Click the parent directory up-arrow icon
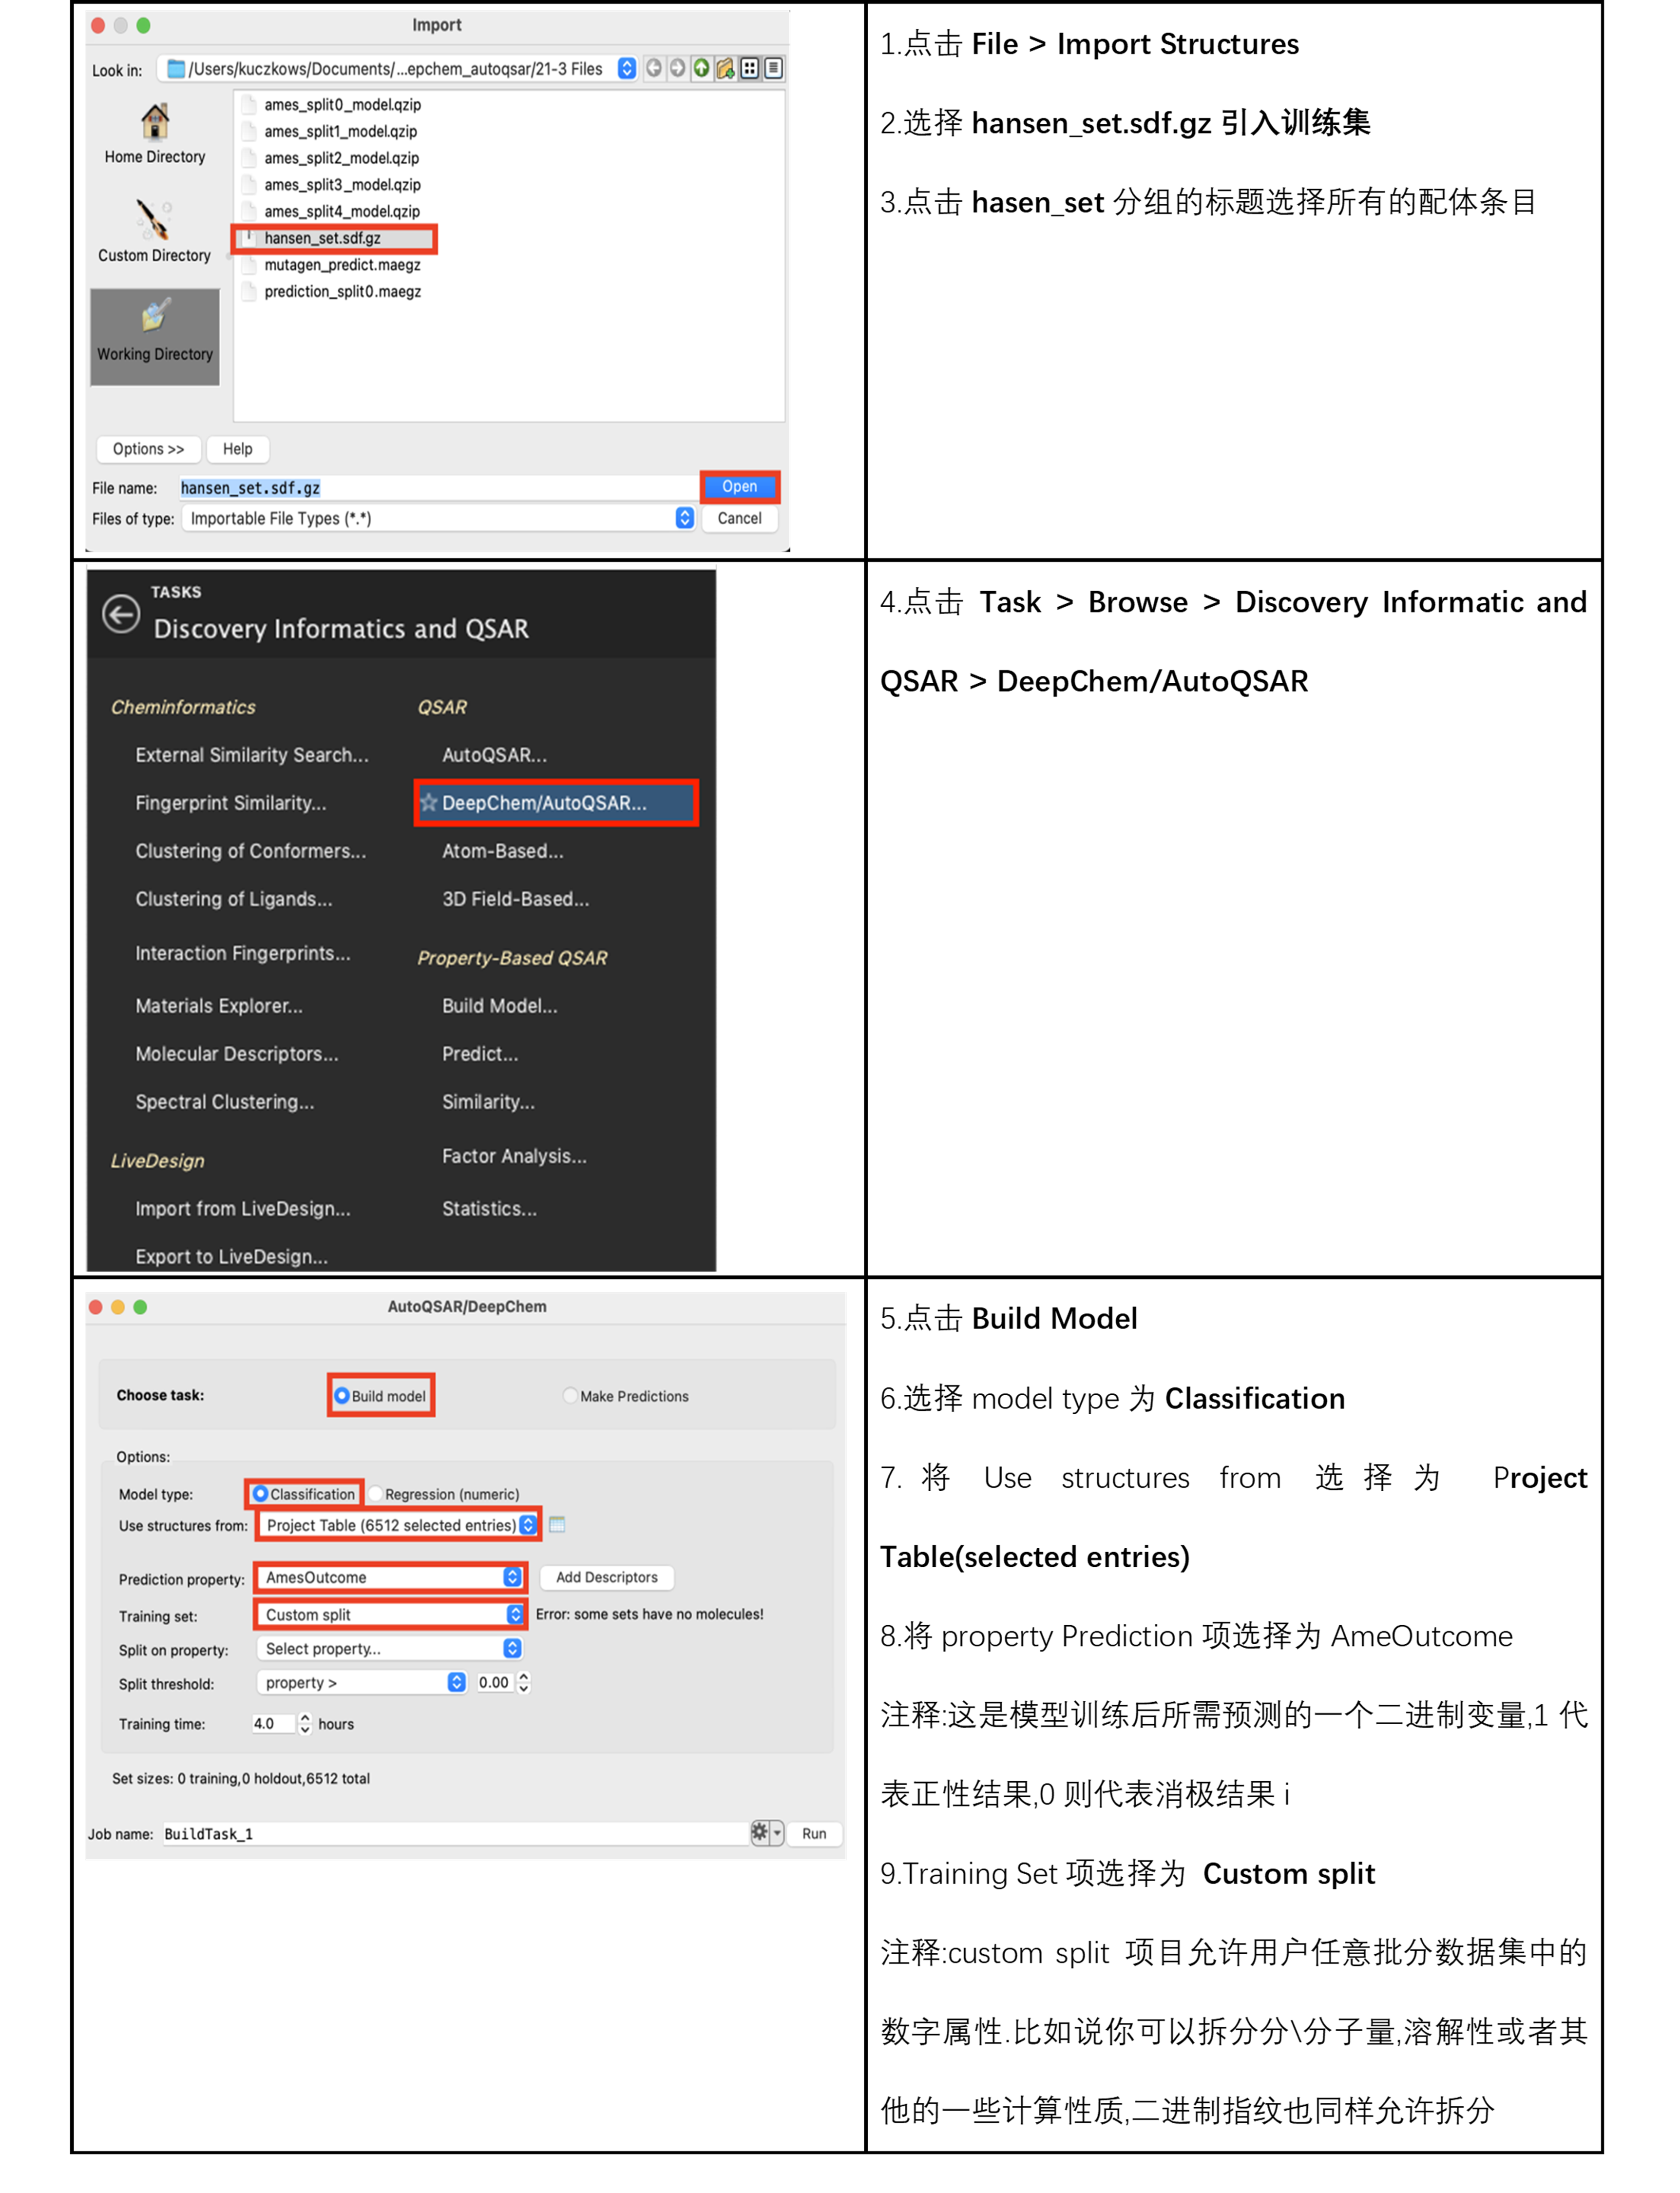This screenshot has height=2193, width=1680. click(701, 68)
